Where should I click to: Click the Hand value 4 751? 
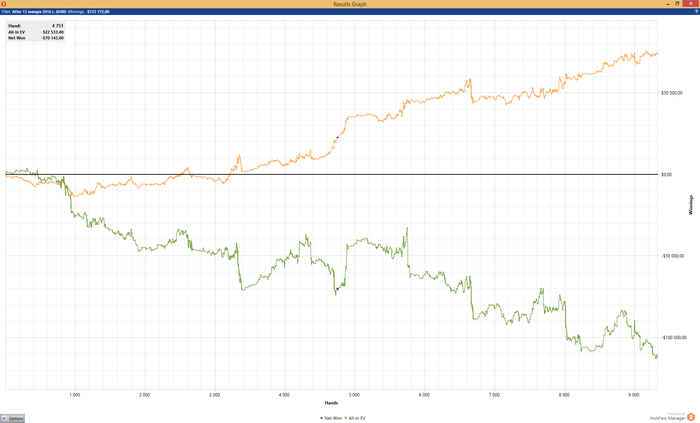tap(58, 26)
